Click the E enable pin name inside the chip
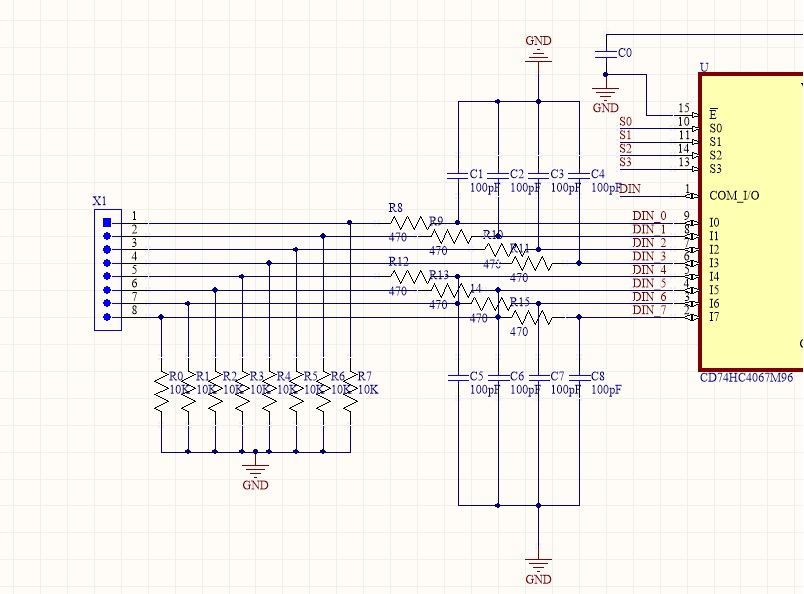This screenshot has height=594, width=804. (x=713, y=114)
